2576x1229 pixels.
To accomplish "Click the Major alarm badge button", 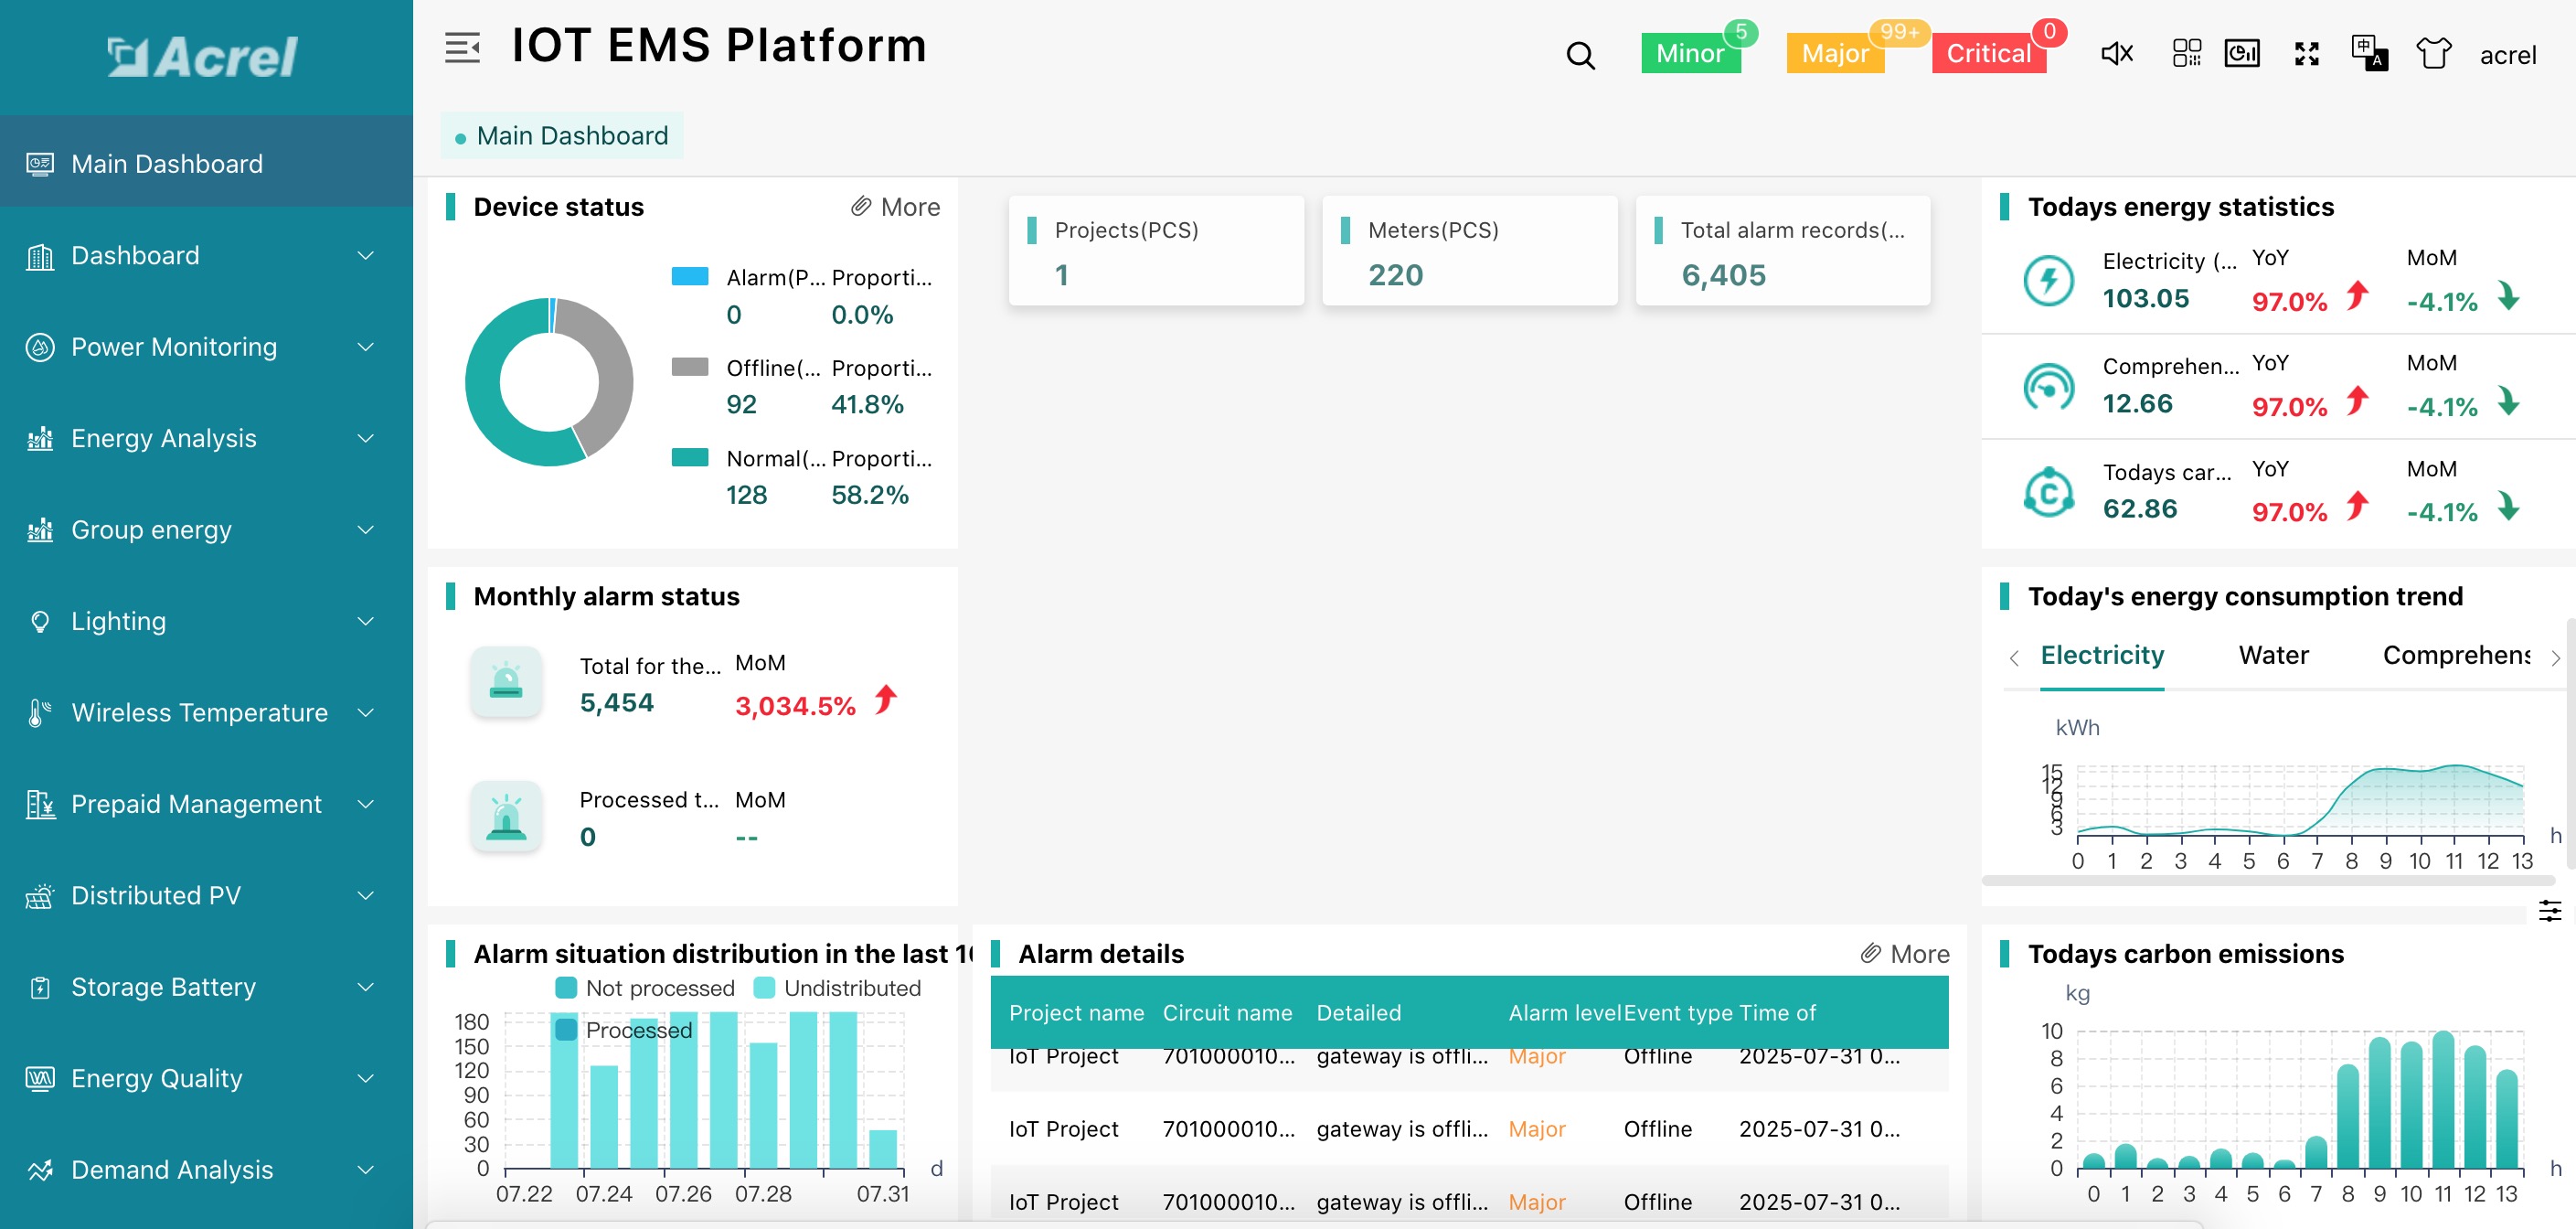I will click(1834, 53).
